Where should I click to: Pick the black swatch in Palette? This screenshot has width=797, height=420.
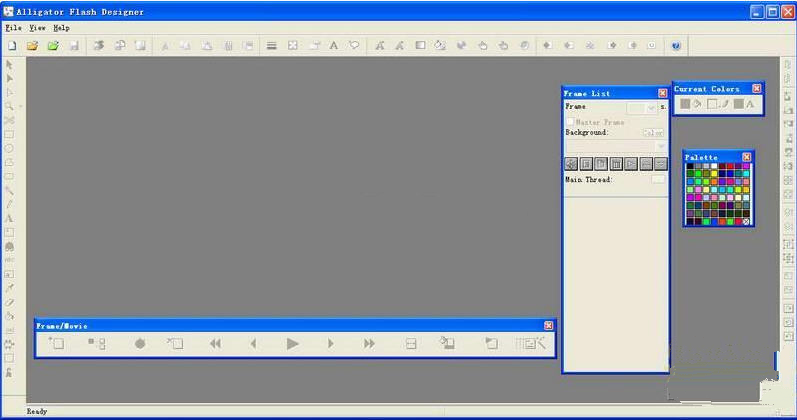[x=690, y=166]
